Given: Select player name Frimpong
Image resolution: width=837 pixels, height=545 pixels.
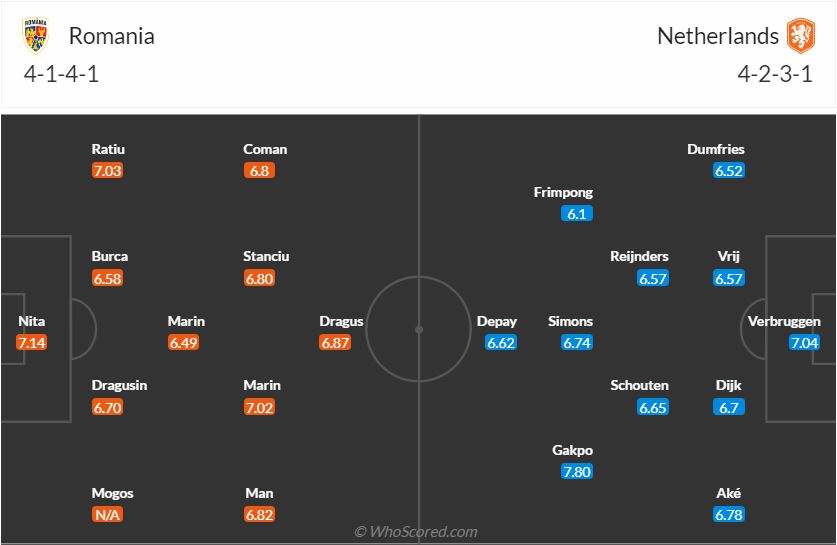Looking at the screenshot, I should coord(563,192).
